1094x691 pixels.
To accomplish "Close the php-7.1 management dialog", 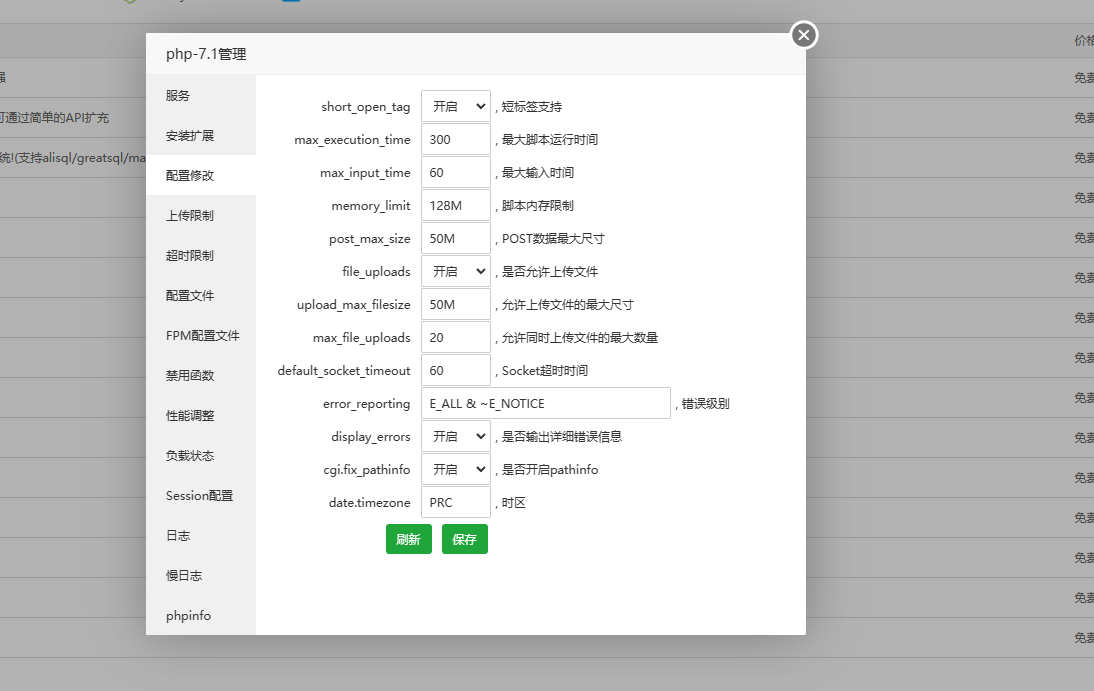I will point(804,35).
